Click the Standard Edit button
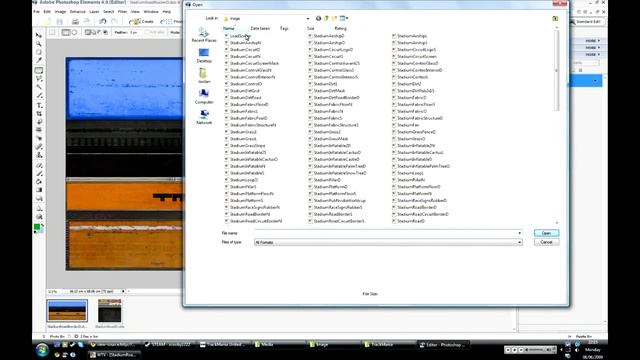 coord(587,21)
